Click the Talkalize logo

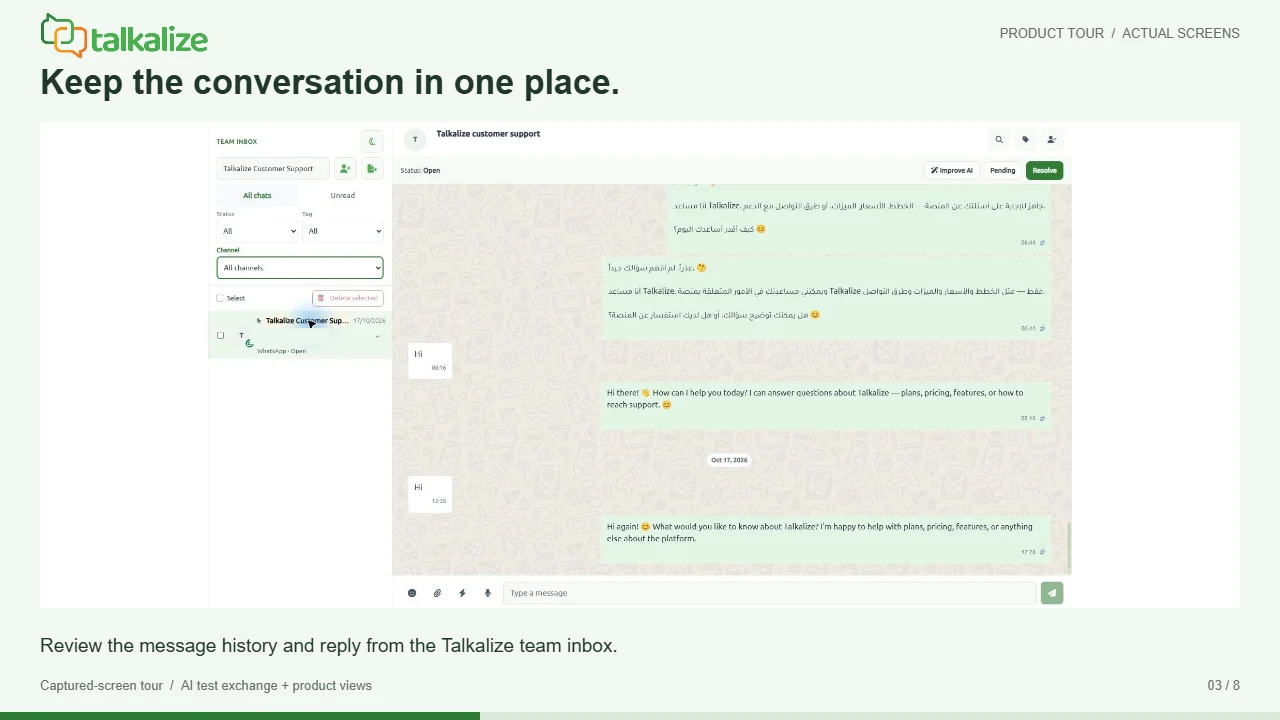coord(124,36)
